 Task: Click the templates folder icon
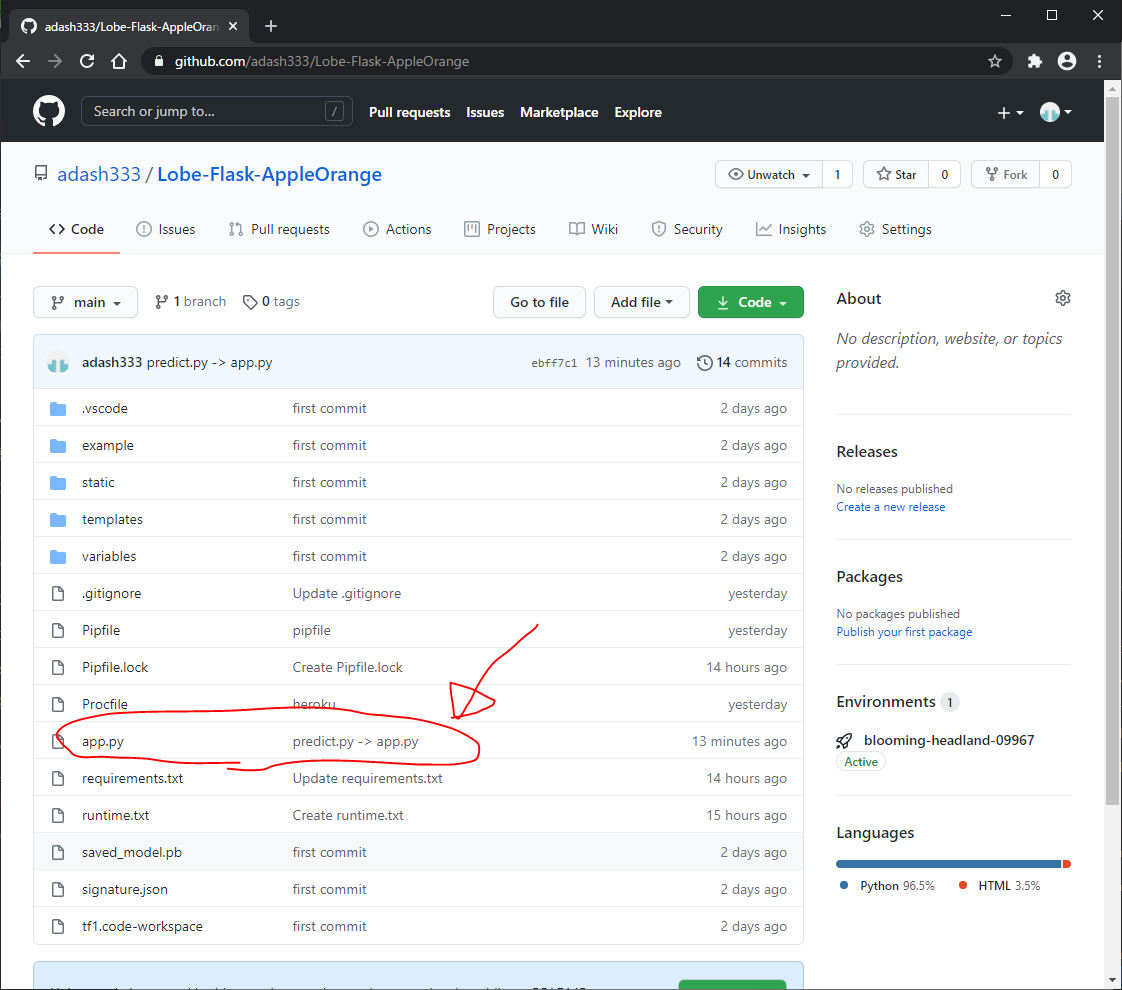[58, 519]
